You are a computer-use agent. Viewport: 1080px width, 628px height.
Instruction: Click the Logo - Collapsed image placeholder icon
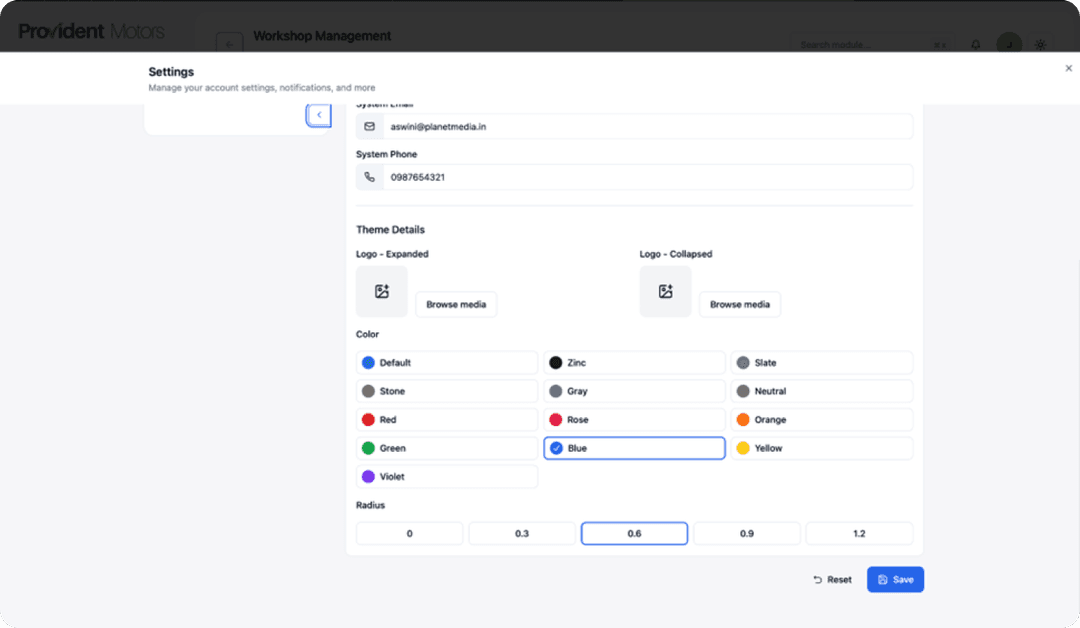click(x=665, y=292)
